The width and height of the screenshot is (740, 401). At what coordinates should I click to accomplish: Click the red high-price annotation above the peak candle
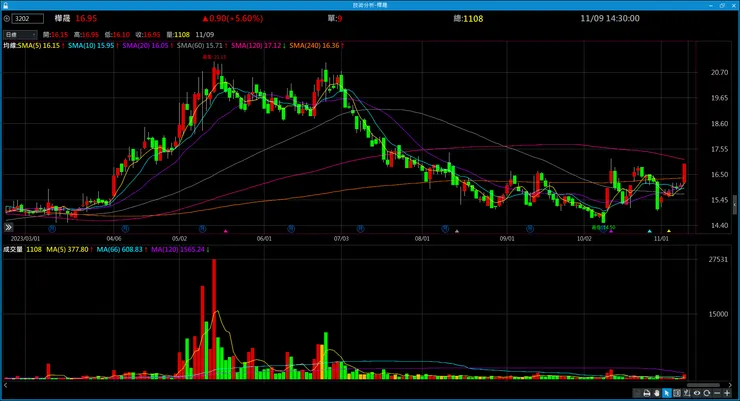click(x=214, y=57)
